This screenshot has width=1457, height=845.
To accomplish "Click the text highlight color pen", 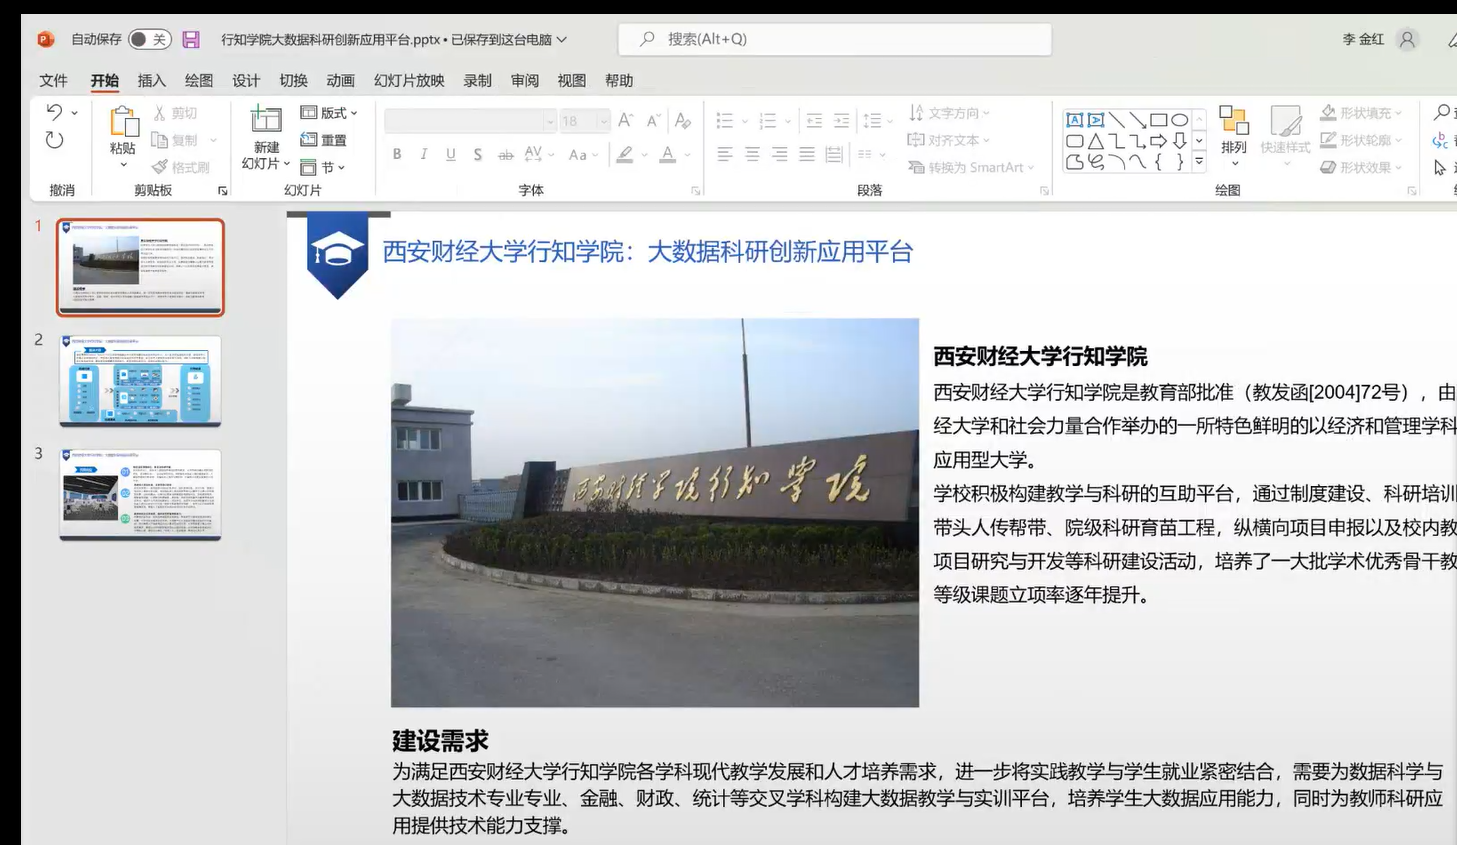I will tap(625, 154).
